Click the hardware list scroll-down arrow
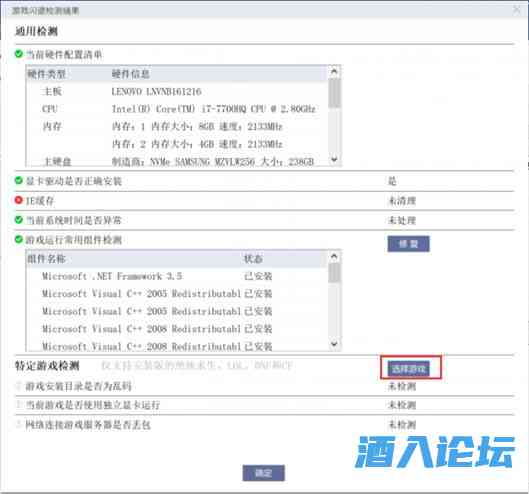 [334, 159]
